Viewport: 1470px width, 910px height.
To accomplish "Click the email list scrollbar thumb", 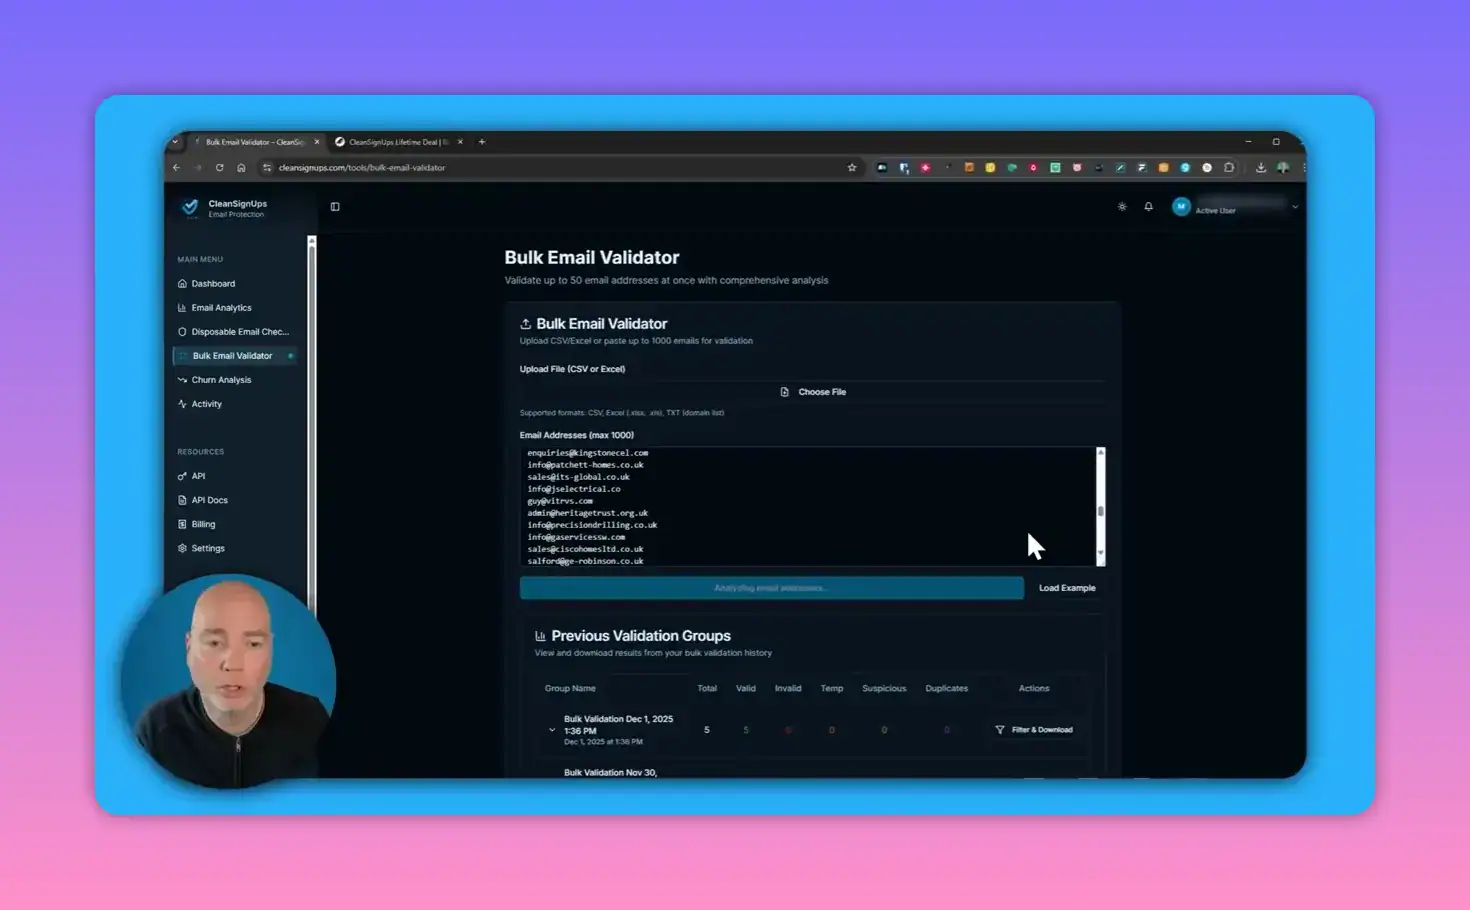I will 1100,511.
